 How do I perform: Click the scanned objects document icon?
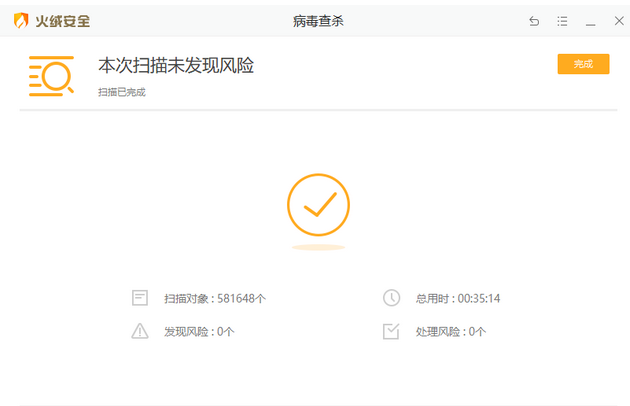tap(140, 298)
